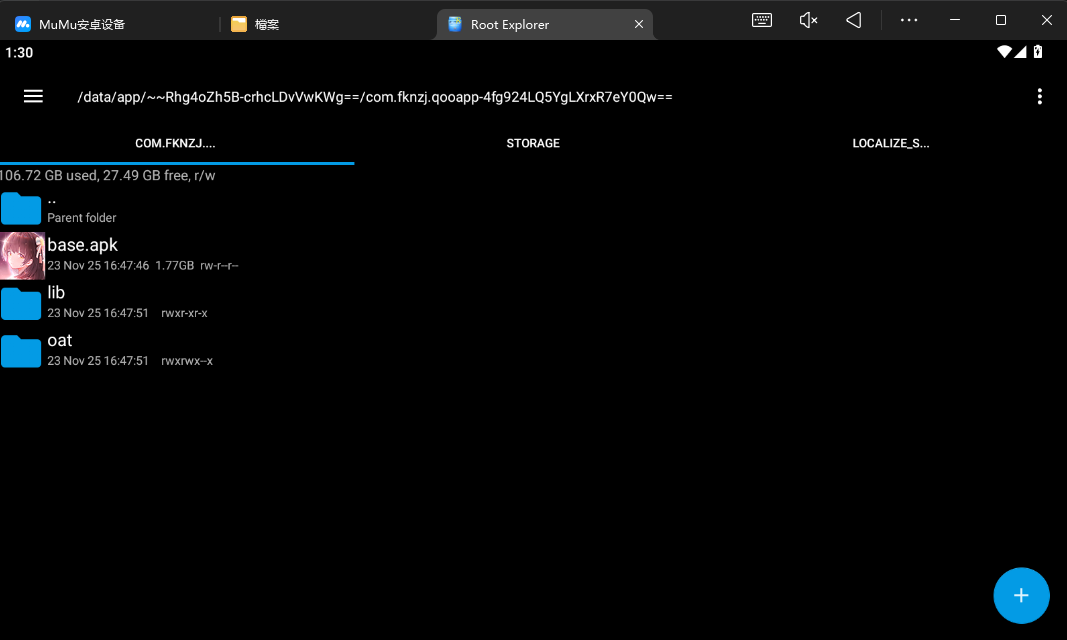
Task: Maximize the MuMu emulator window
Action: click(x=1000, y=20)
